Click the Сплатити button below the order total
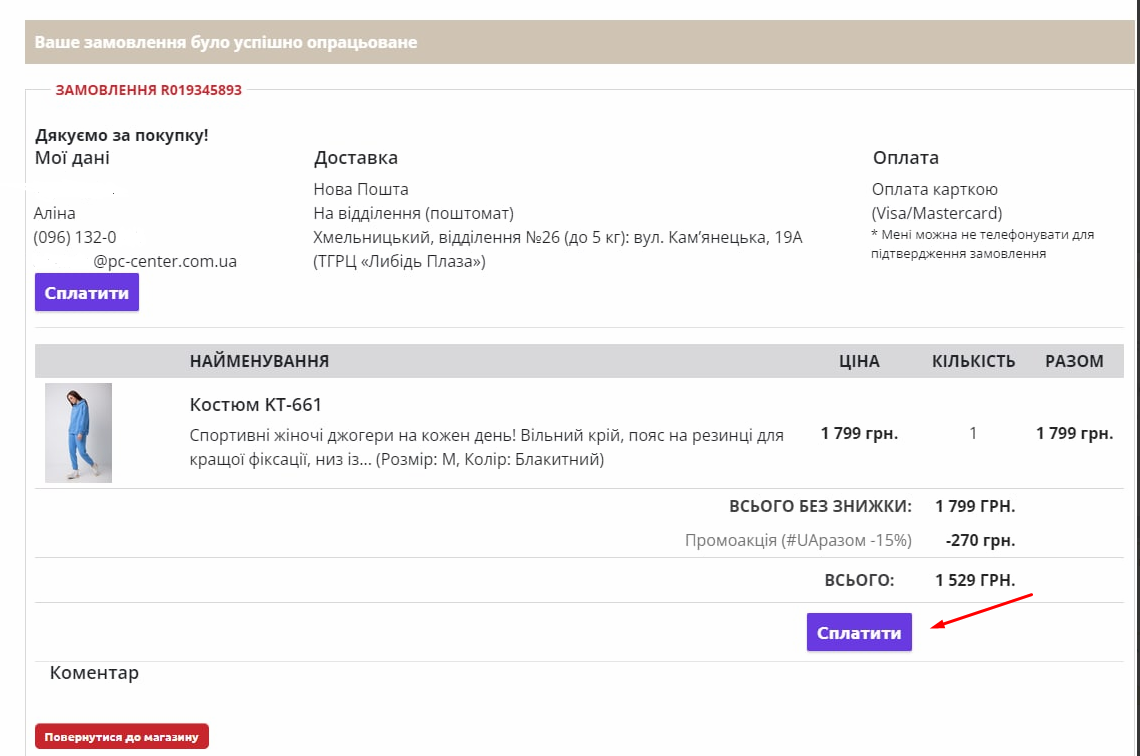Image resolution: width=1140 pixels, height=756 pixels. tap(859, 632)
